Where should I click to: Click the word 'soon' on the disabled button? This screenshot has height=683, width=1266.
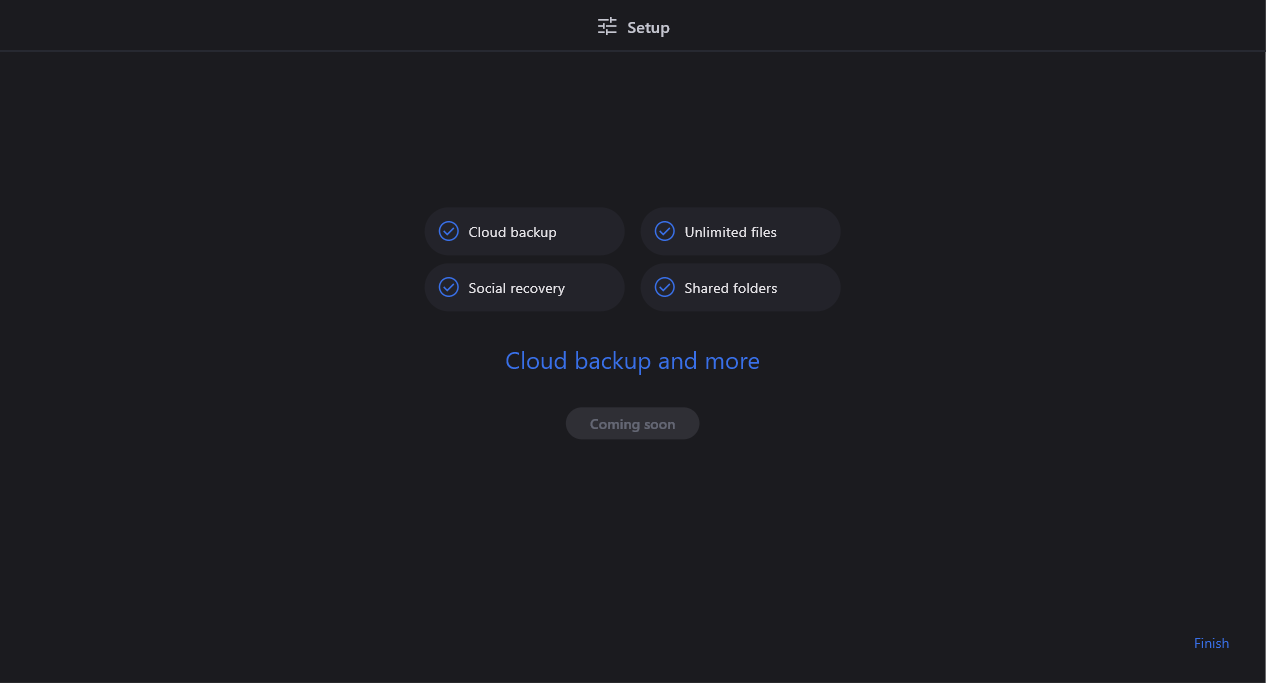(655, 424)
